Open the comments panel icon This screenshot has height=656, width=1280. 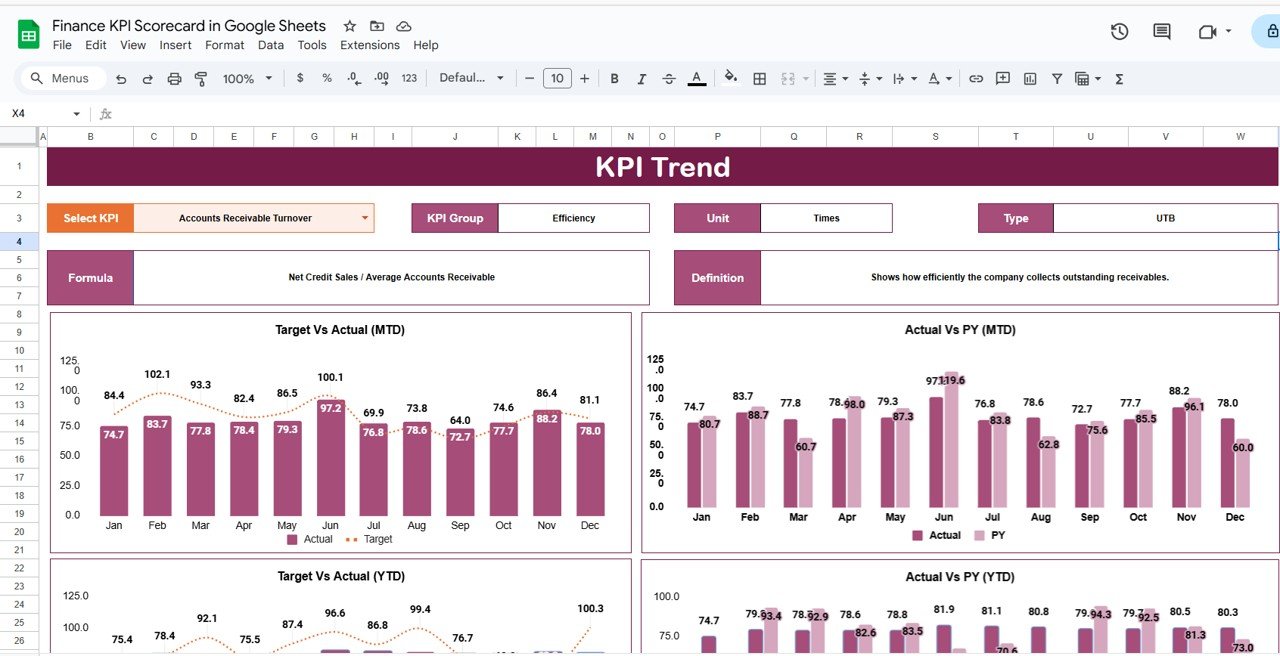click(x=1161, y=32)
